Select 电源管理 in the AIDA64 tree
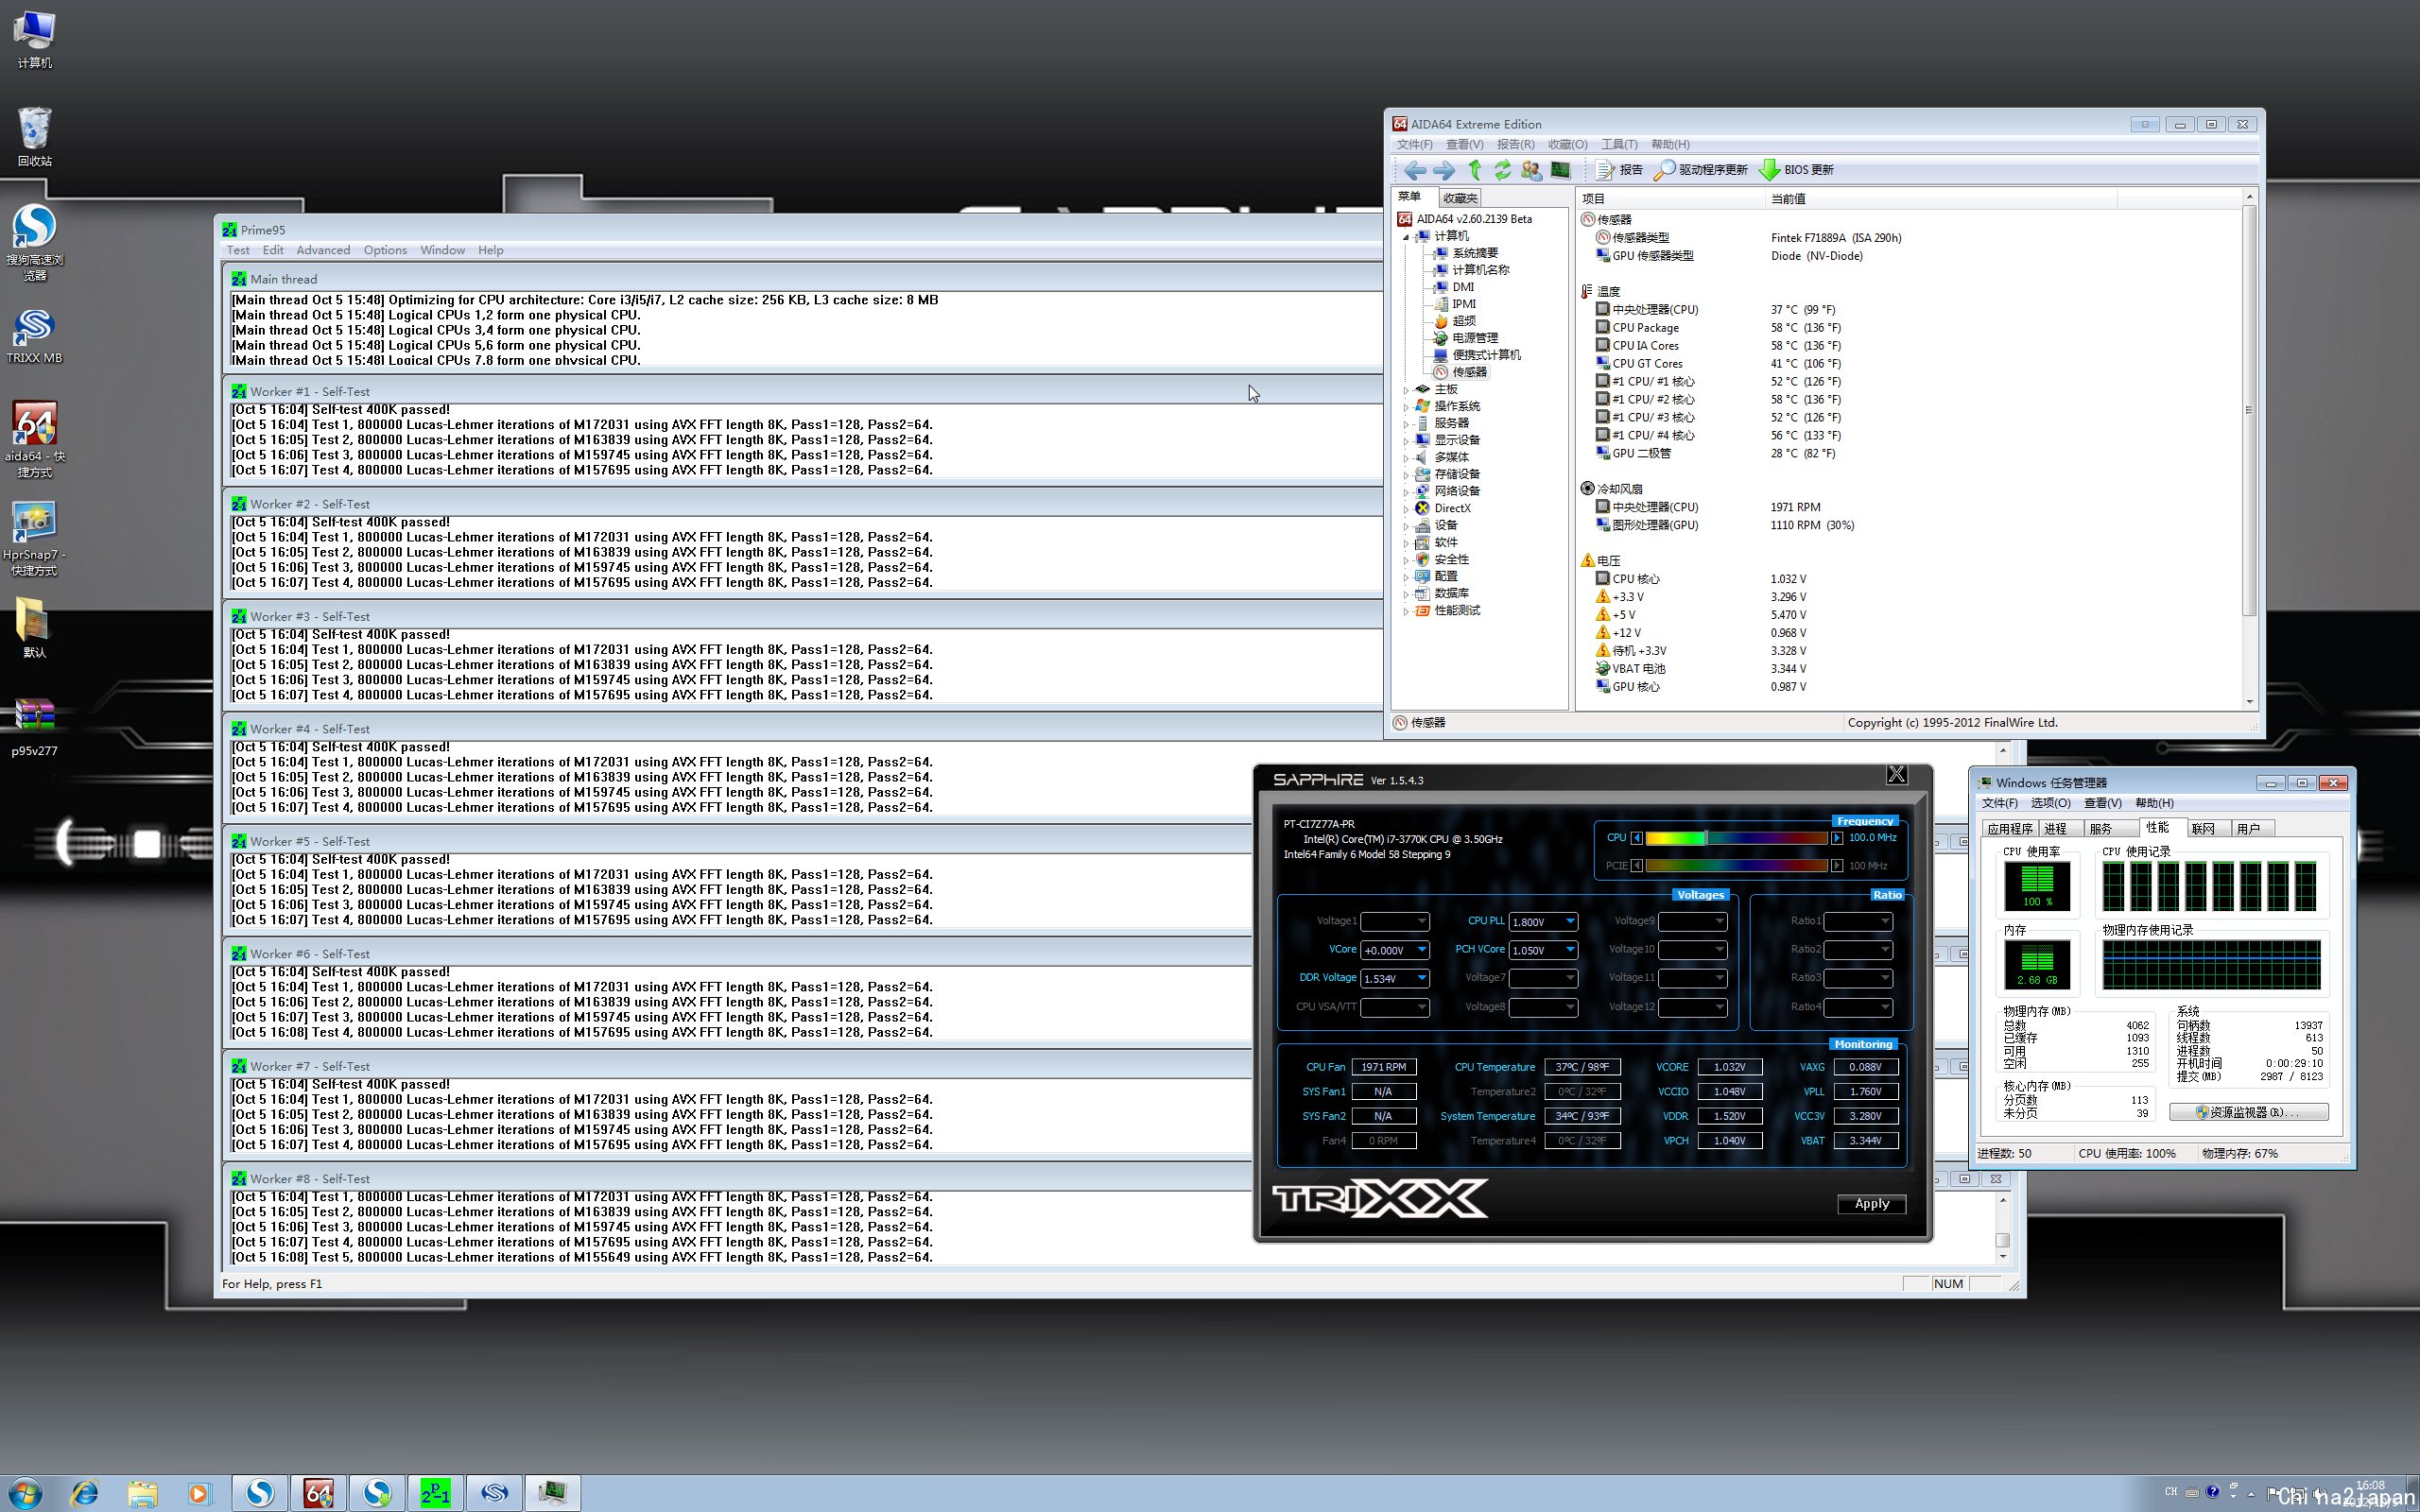 (x=1475, y=338)
